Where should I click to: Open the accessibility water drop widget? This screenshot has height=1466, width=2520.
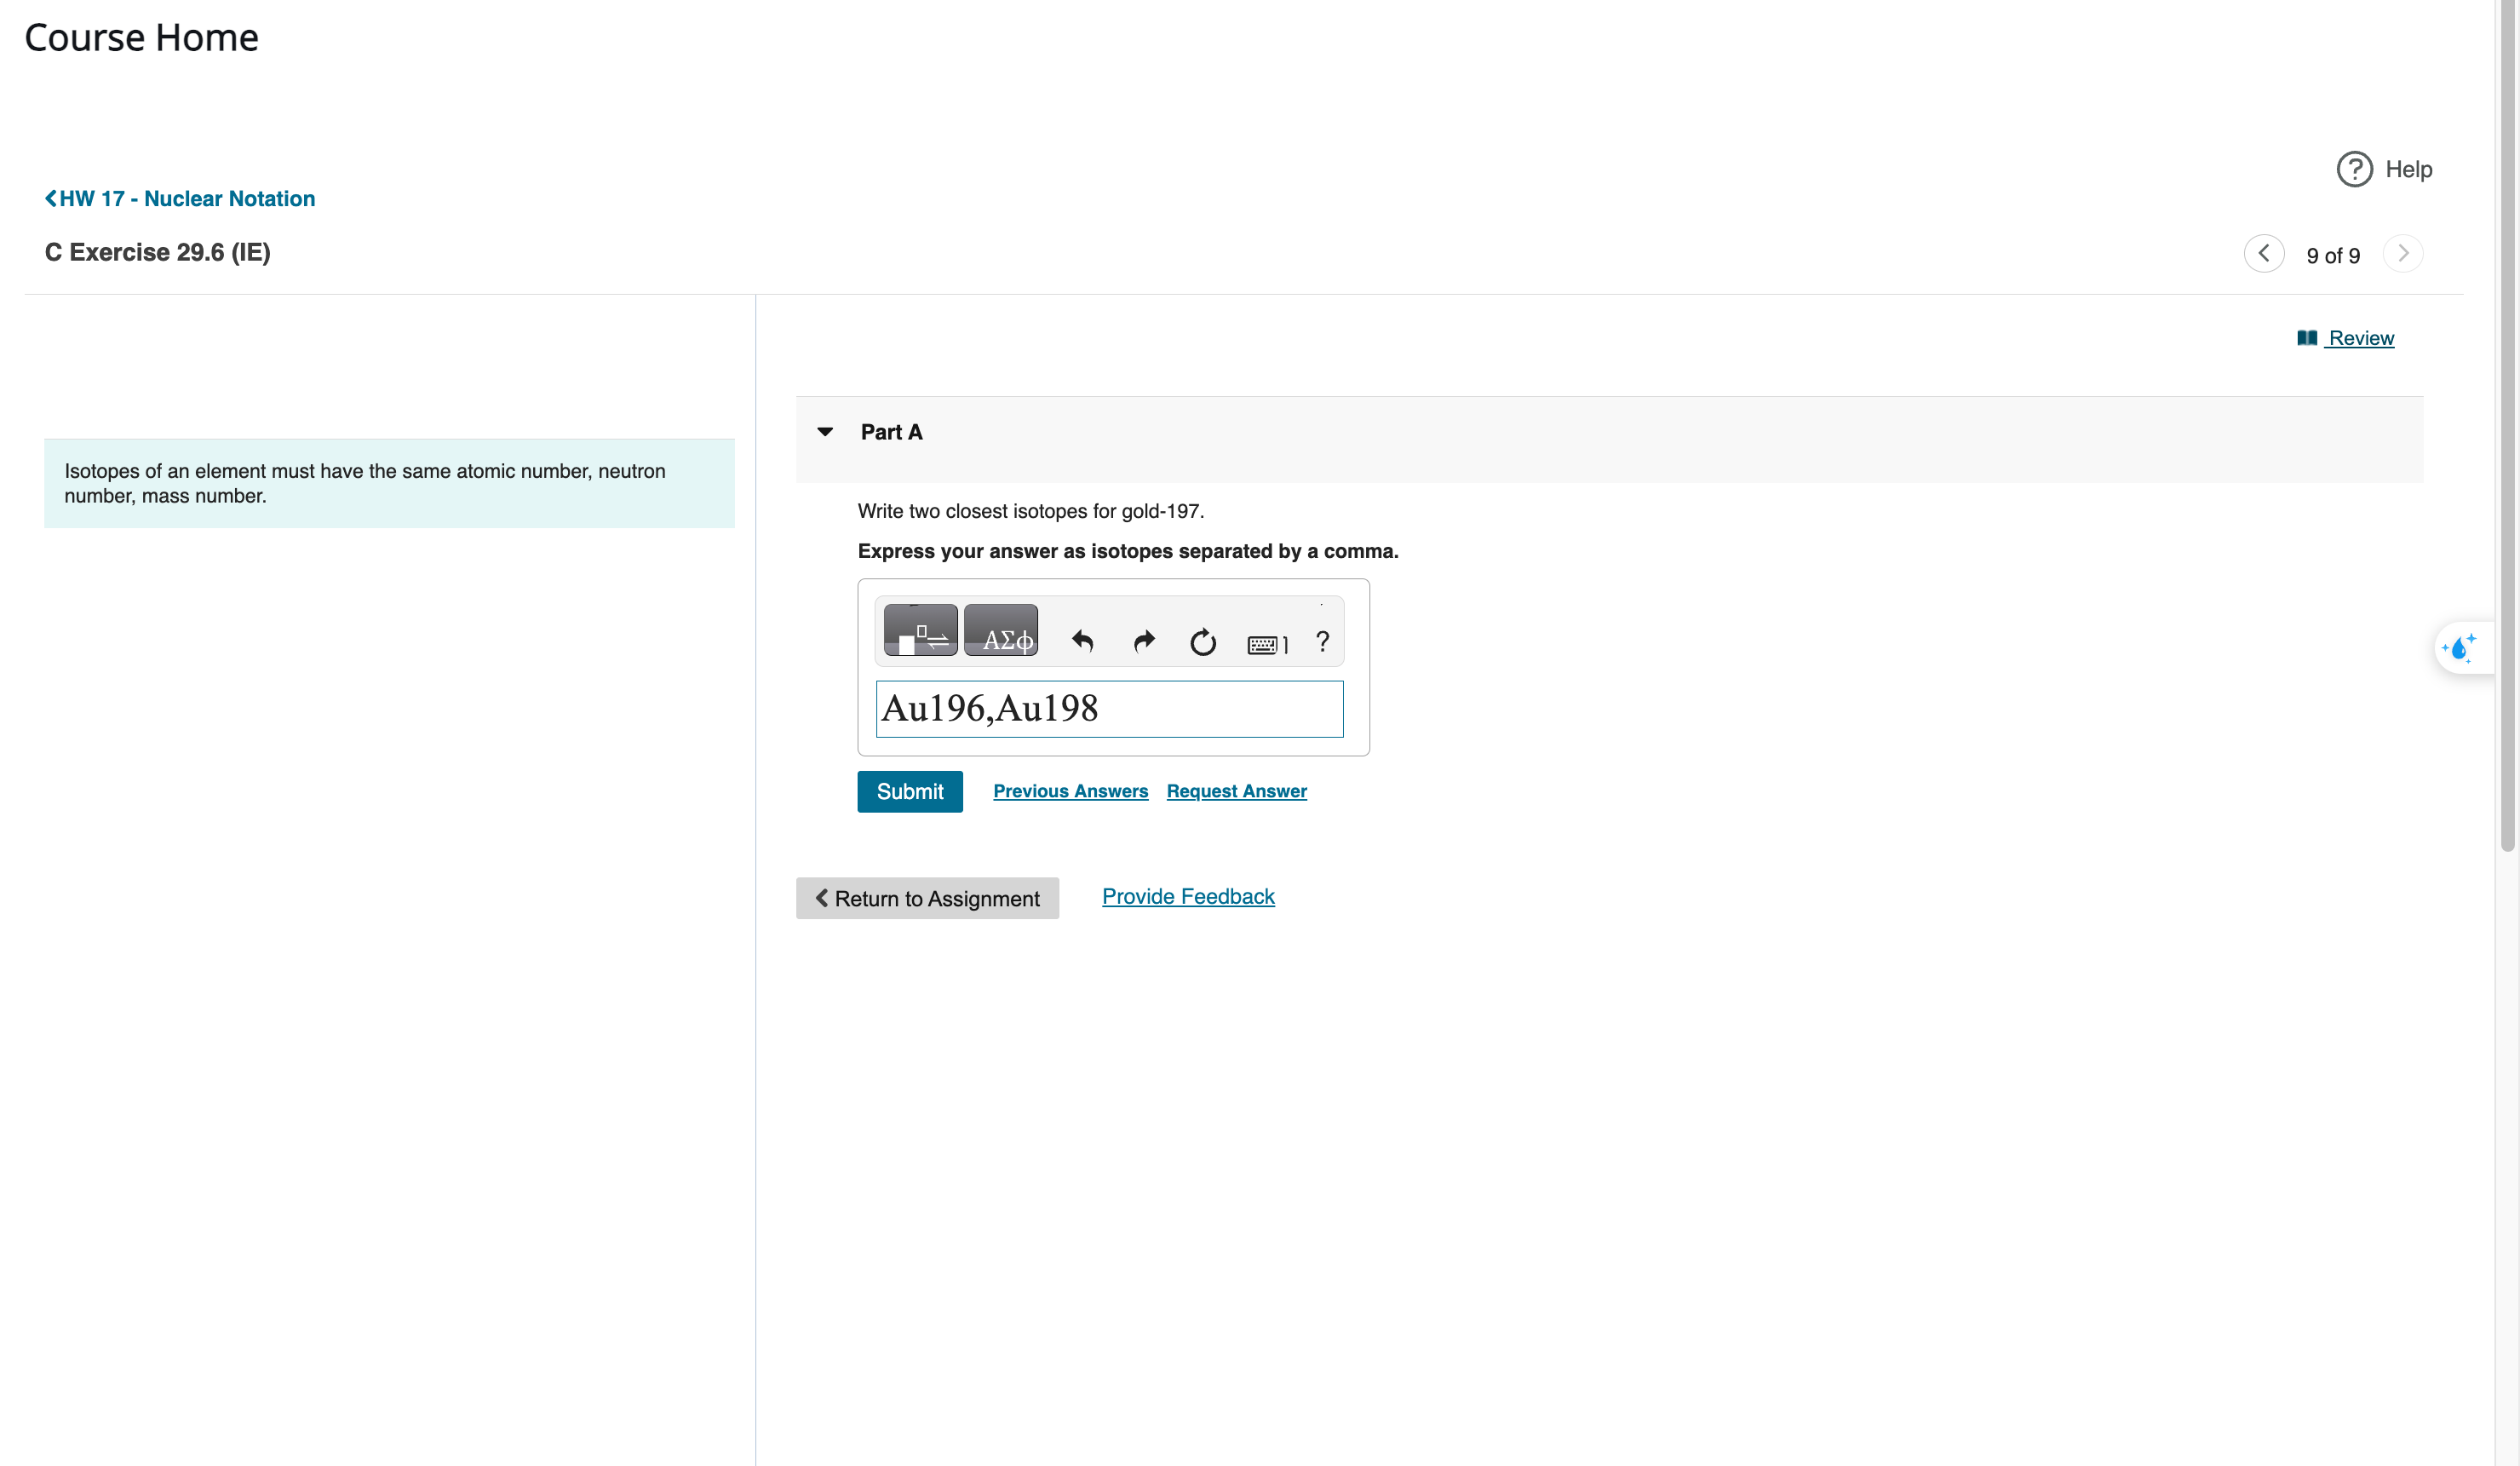tap(2462, 647)
